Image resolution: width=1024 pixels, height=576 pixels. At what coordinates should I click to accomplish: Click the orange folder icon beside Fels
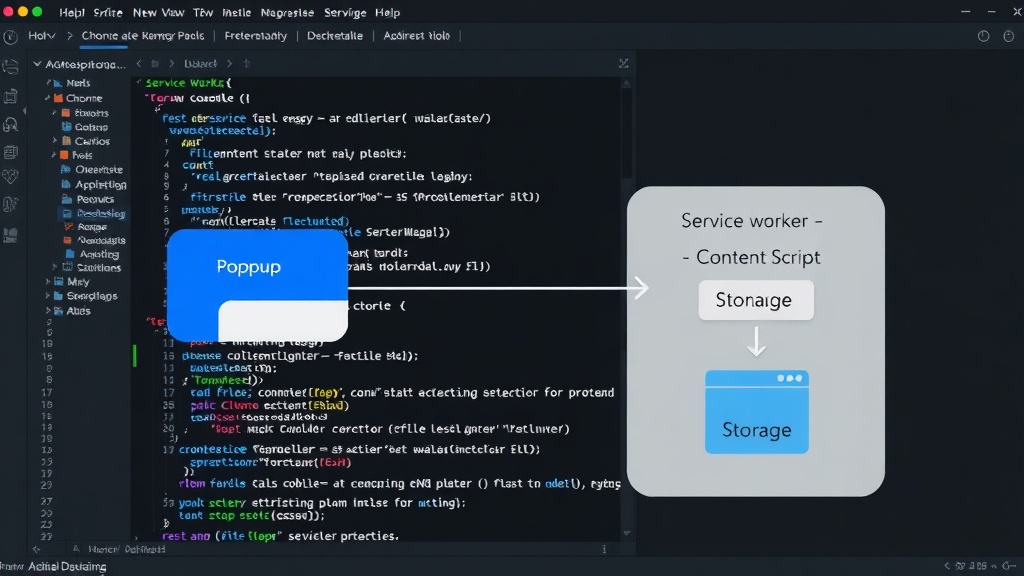click(x=64, y=155)
